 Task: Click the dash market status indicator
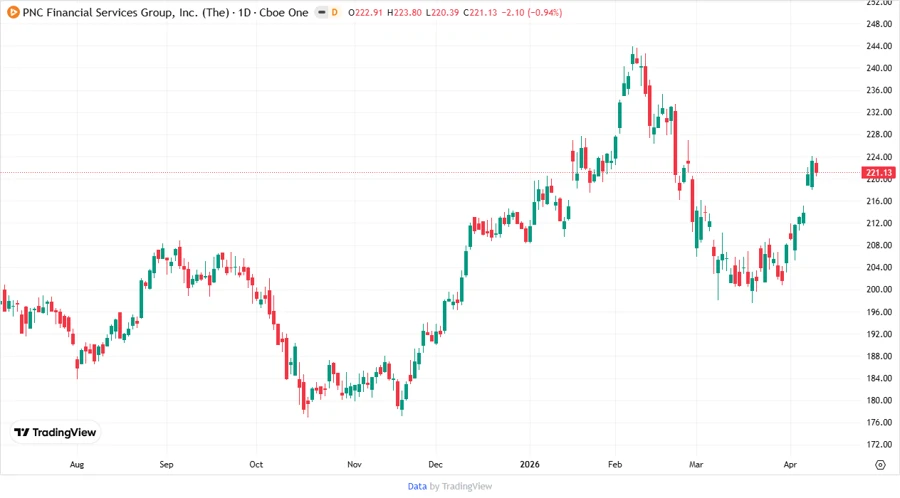[x=323, y=12]
